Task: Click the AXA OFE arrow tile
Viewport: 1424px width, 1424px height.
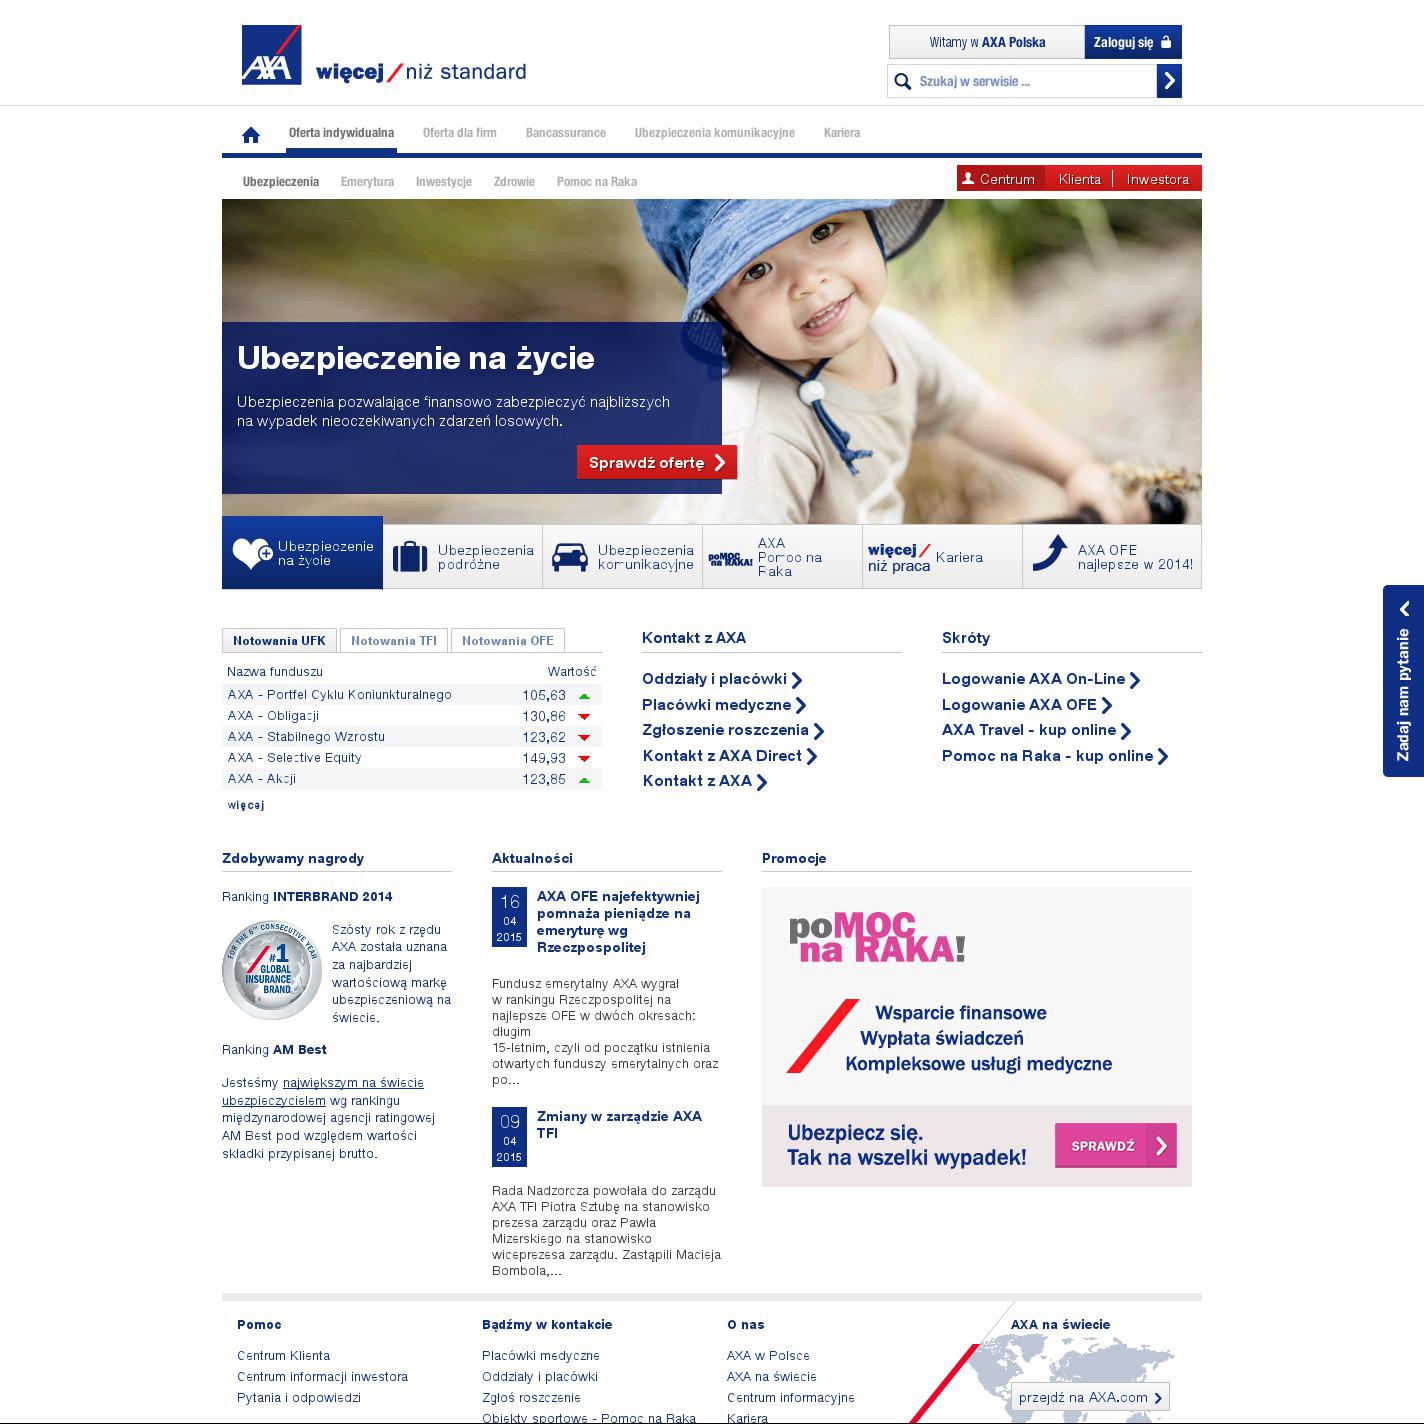Action: coord(1112,557)
